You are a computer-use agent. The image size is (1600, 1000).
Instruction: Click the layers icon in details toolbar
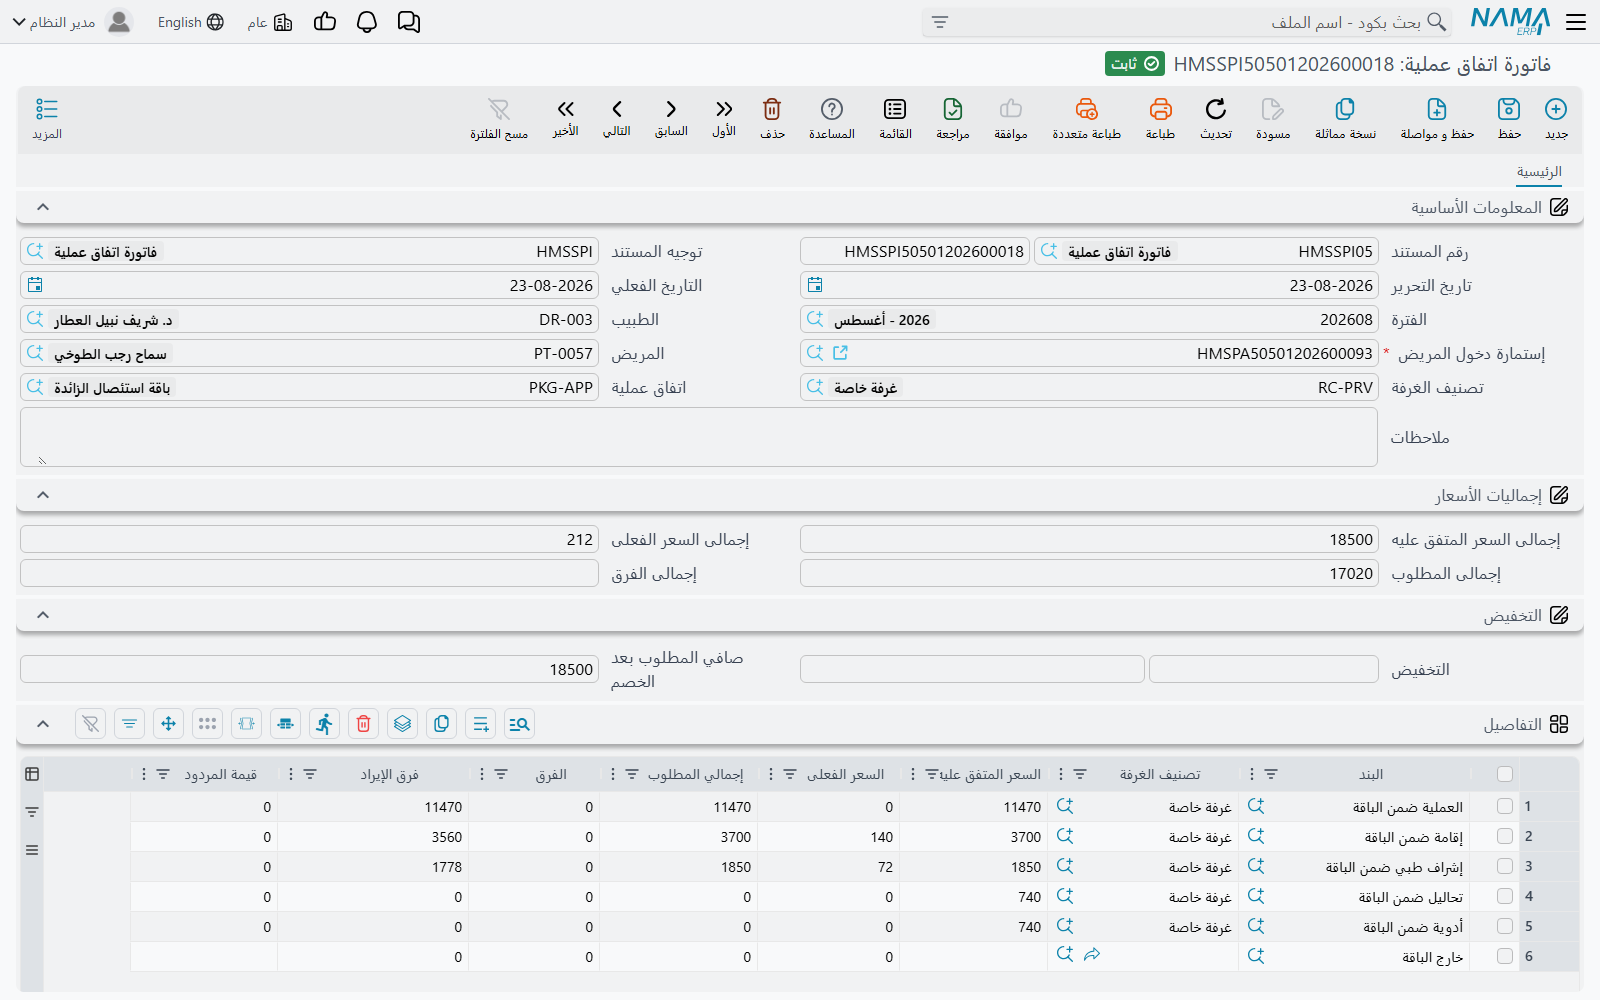(403, 724)
